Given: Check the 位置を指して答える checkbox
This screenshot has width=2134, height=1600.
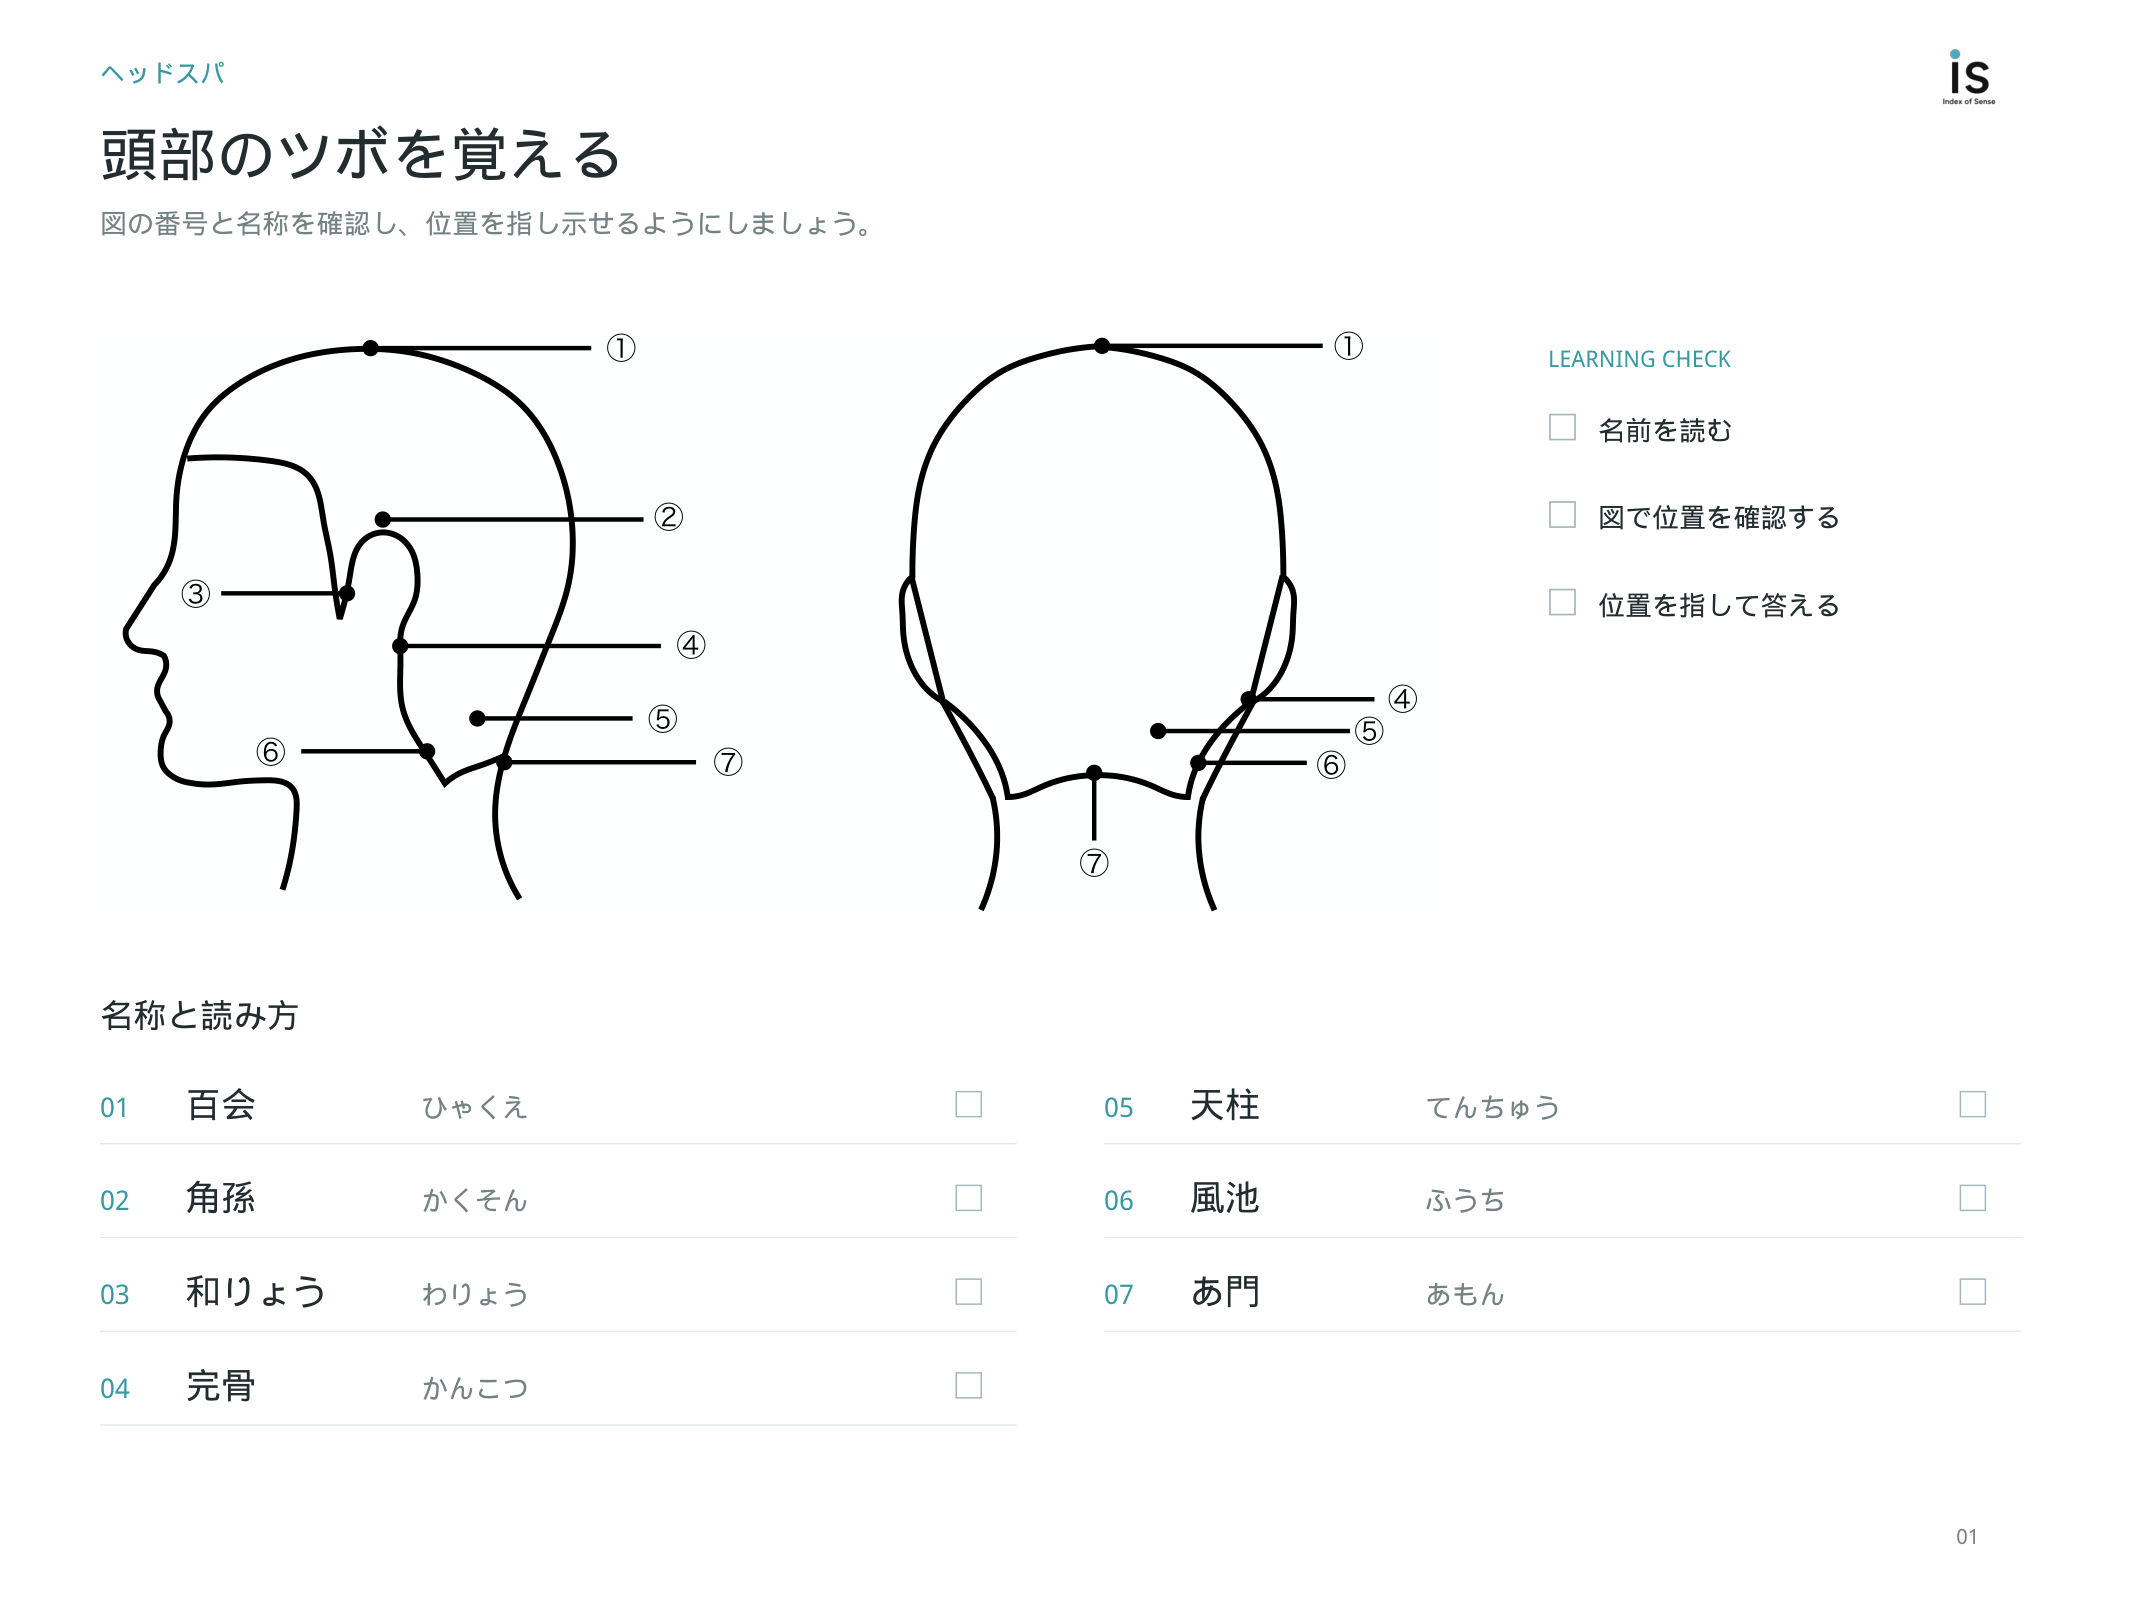Looking at the screenshot, I should click(1561, 602).
